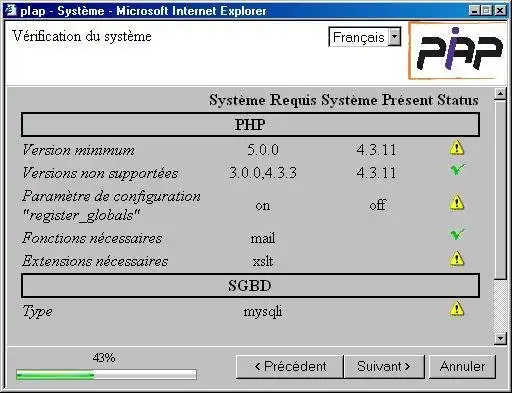The height and width of the screenshot is (393, 512).
Task: Close the Internet Explorer window
Action: (500, 10)
